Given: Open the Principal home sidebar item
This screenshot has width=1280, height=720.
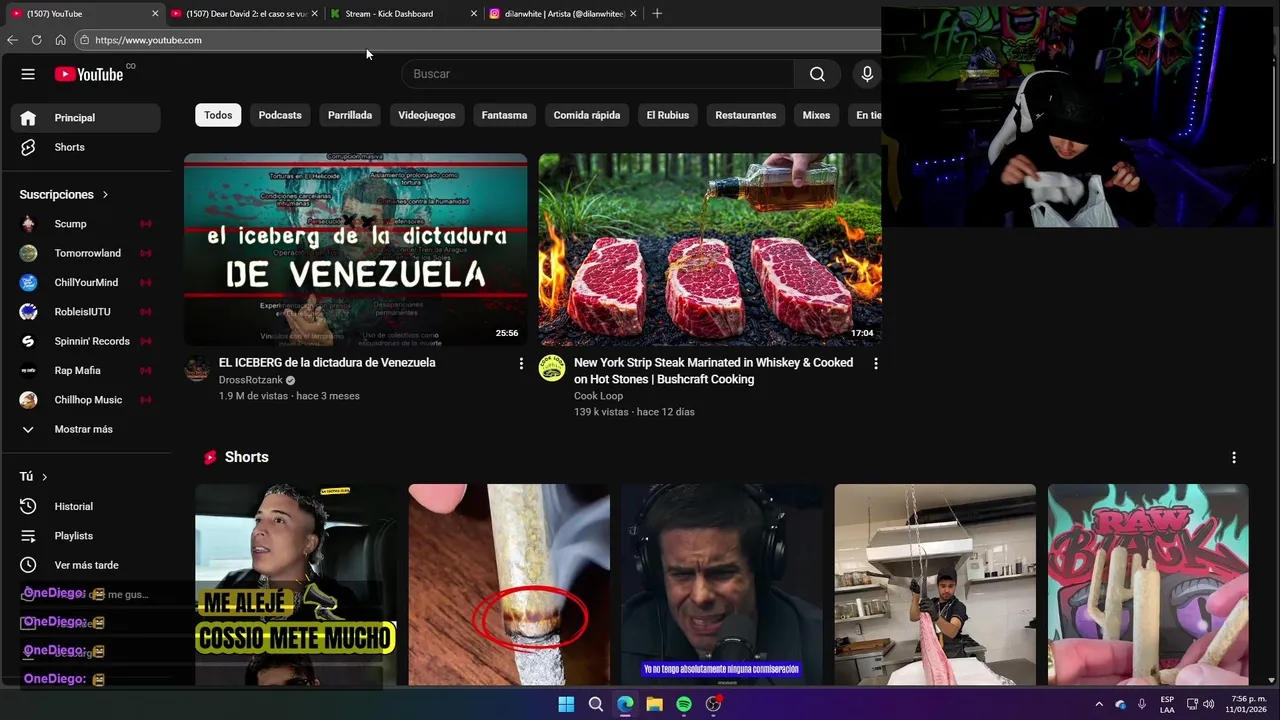Looking at the screenshot, I should coord(86,118).
